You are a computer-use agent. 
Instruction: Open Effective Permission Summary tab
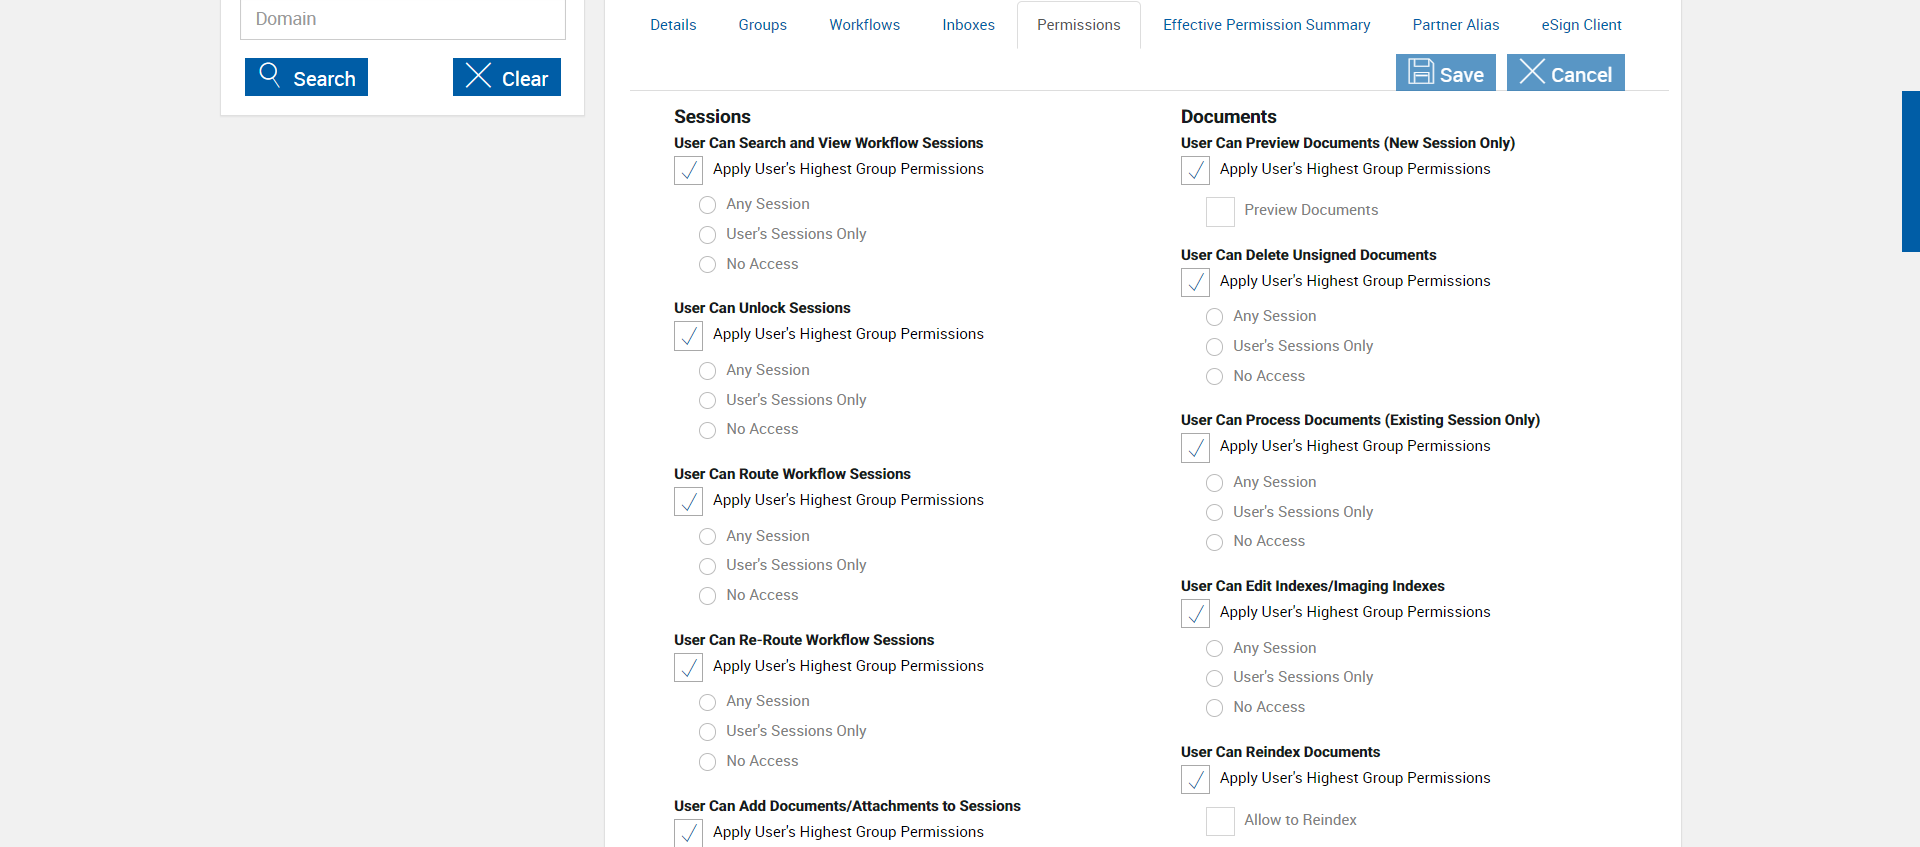1266,25
